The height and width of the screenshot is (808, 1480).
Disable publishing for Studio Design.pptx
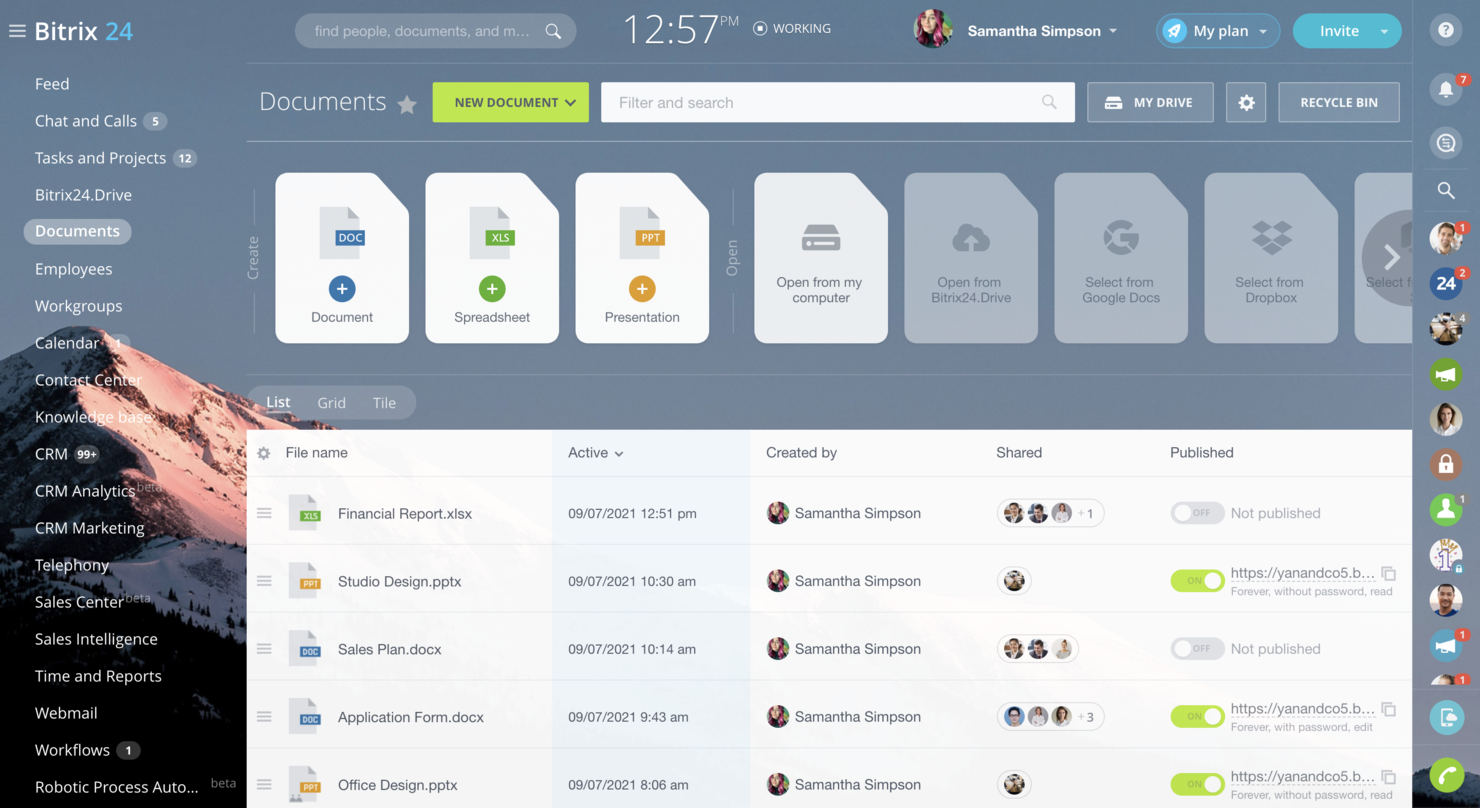pos(1197,580)
